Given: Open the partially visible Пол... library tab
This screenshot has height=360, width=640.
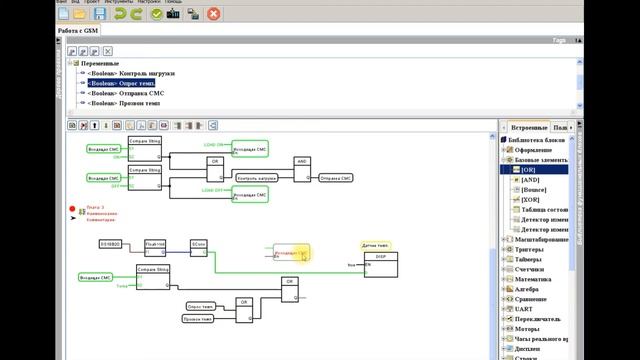Looking at the screenshot, I should [560, 127].
